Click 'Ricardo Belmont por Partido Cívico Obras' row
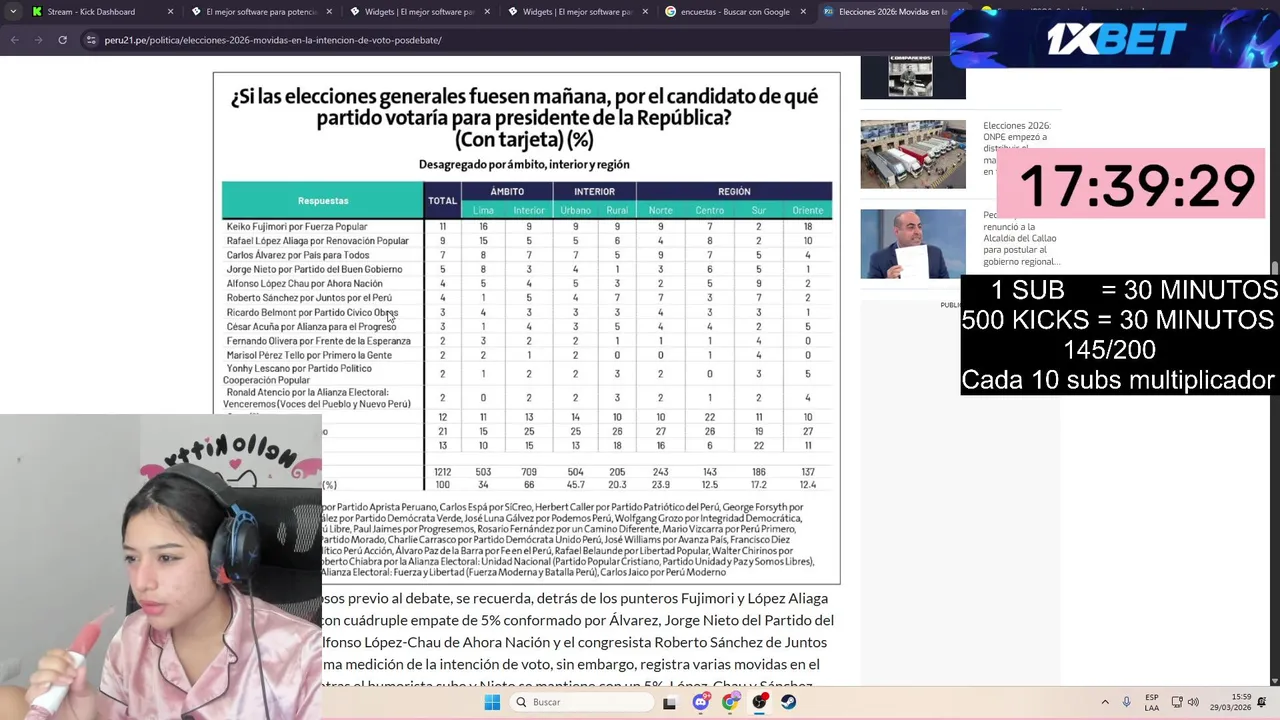The image size is (1280, 720). (312, 313)
